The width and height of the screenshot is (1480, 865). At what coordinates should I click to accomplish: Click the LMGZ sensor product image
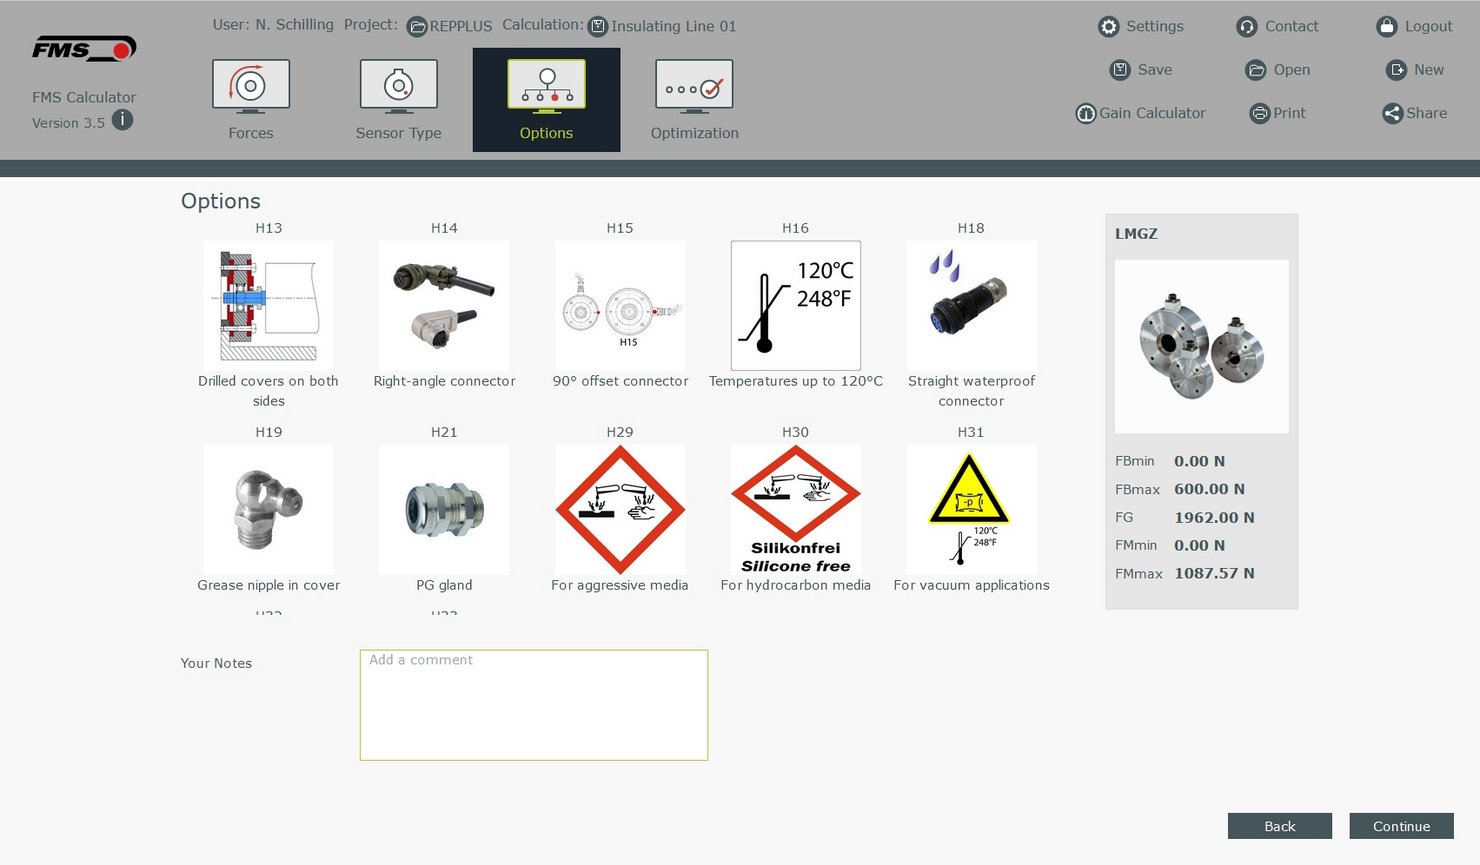point(1202,346)
